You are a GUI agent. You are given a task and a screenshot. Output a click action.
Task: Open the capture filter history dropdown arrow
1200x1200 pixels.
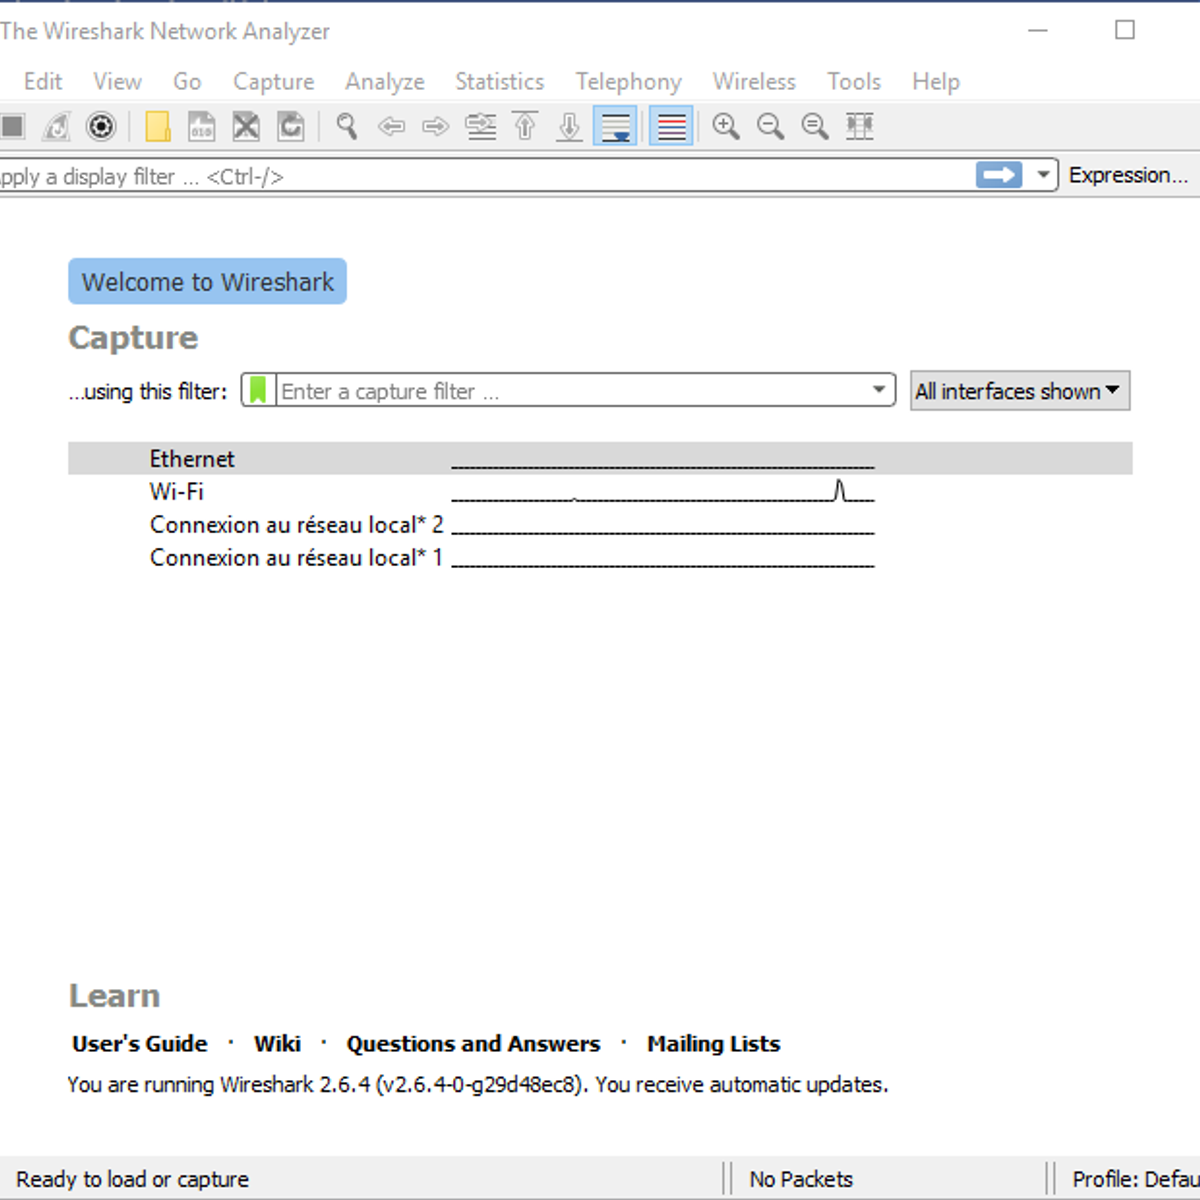[879, 390]
